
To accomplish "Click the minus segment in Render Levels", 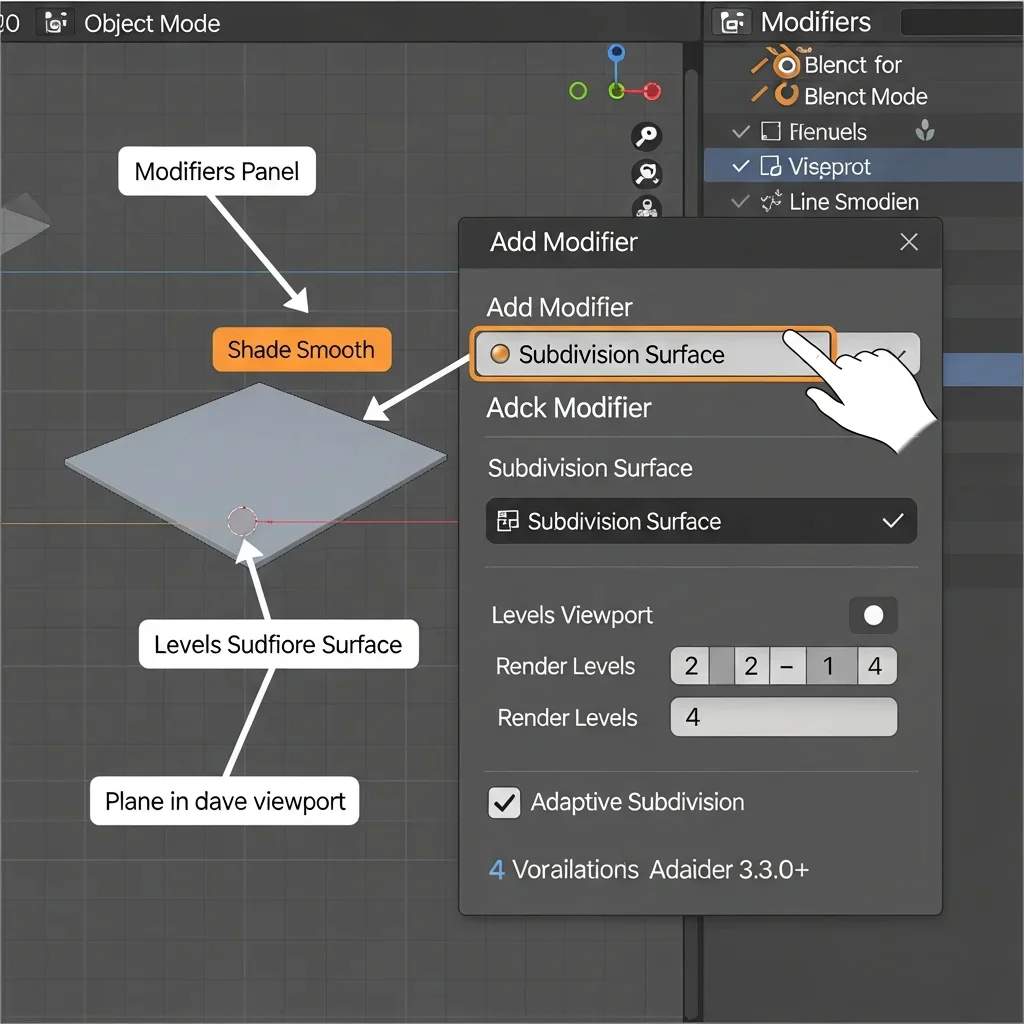I will point(787,666).
